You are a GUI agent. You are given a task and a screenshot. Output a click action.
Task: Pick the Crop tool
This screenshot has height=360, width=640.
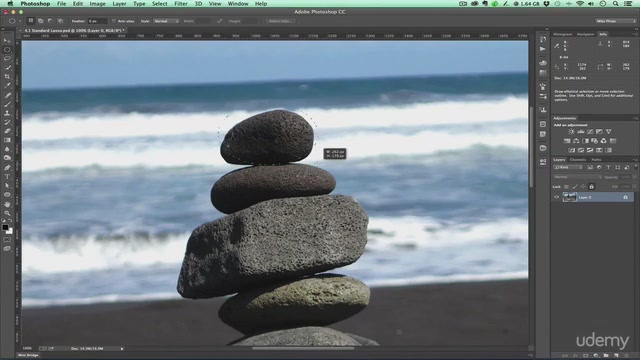[7, 77]
